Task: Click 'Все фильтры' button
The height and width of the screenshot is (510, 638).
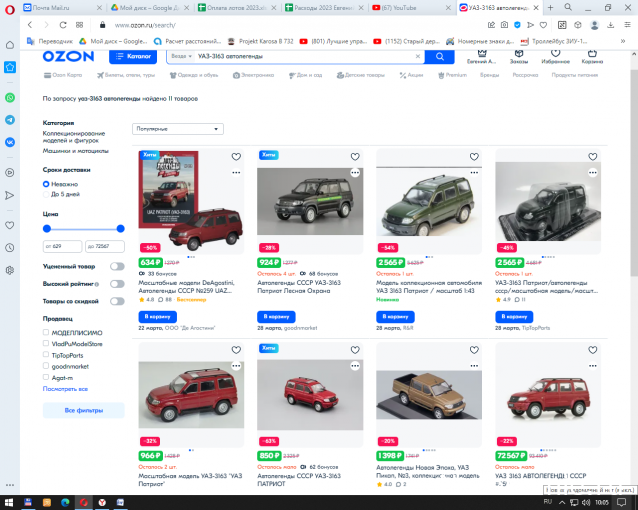Action: [83, 411]
